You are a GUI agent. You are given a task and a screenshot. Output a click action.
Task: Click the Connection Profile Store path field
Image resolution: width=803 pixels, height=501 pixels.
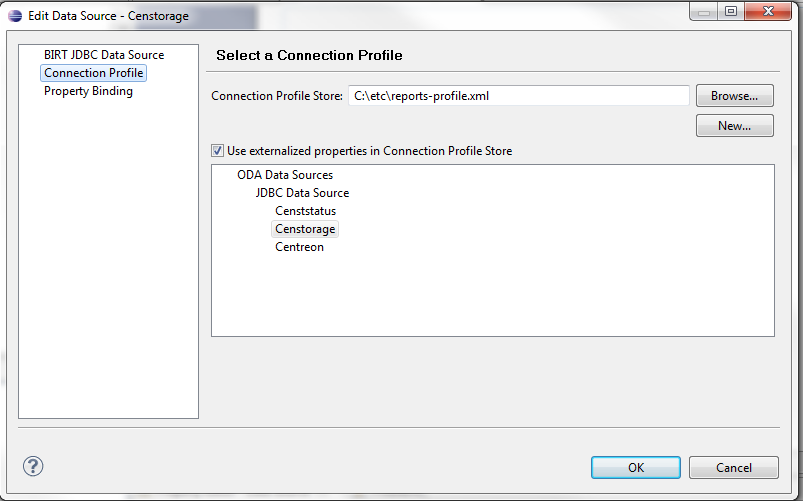[x=518, y=96]
